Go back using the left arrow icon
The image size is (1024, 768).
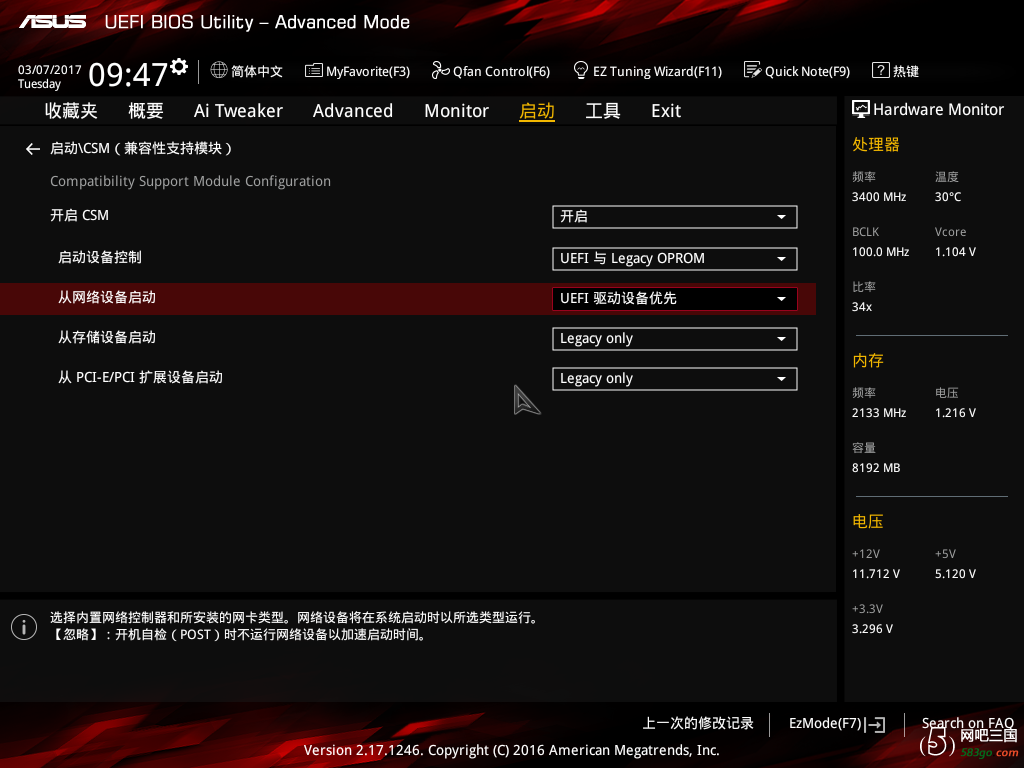tap(33, 150)
